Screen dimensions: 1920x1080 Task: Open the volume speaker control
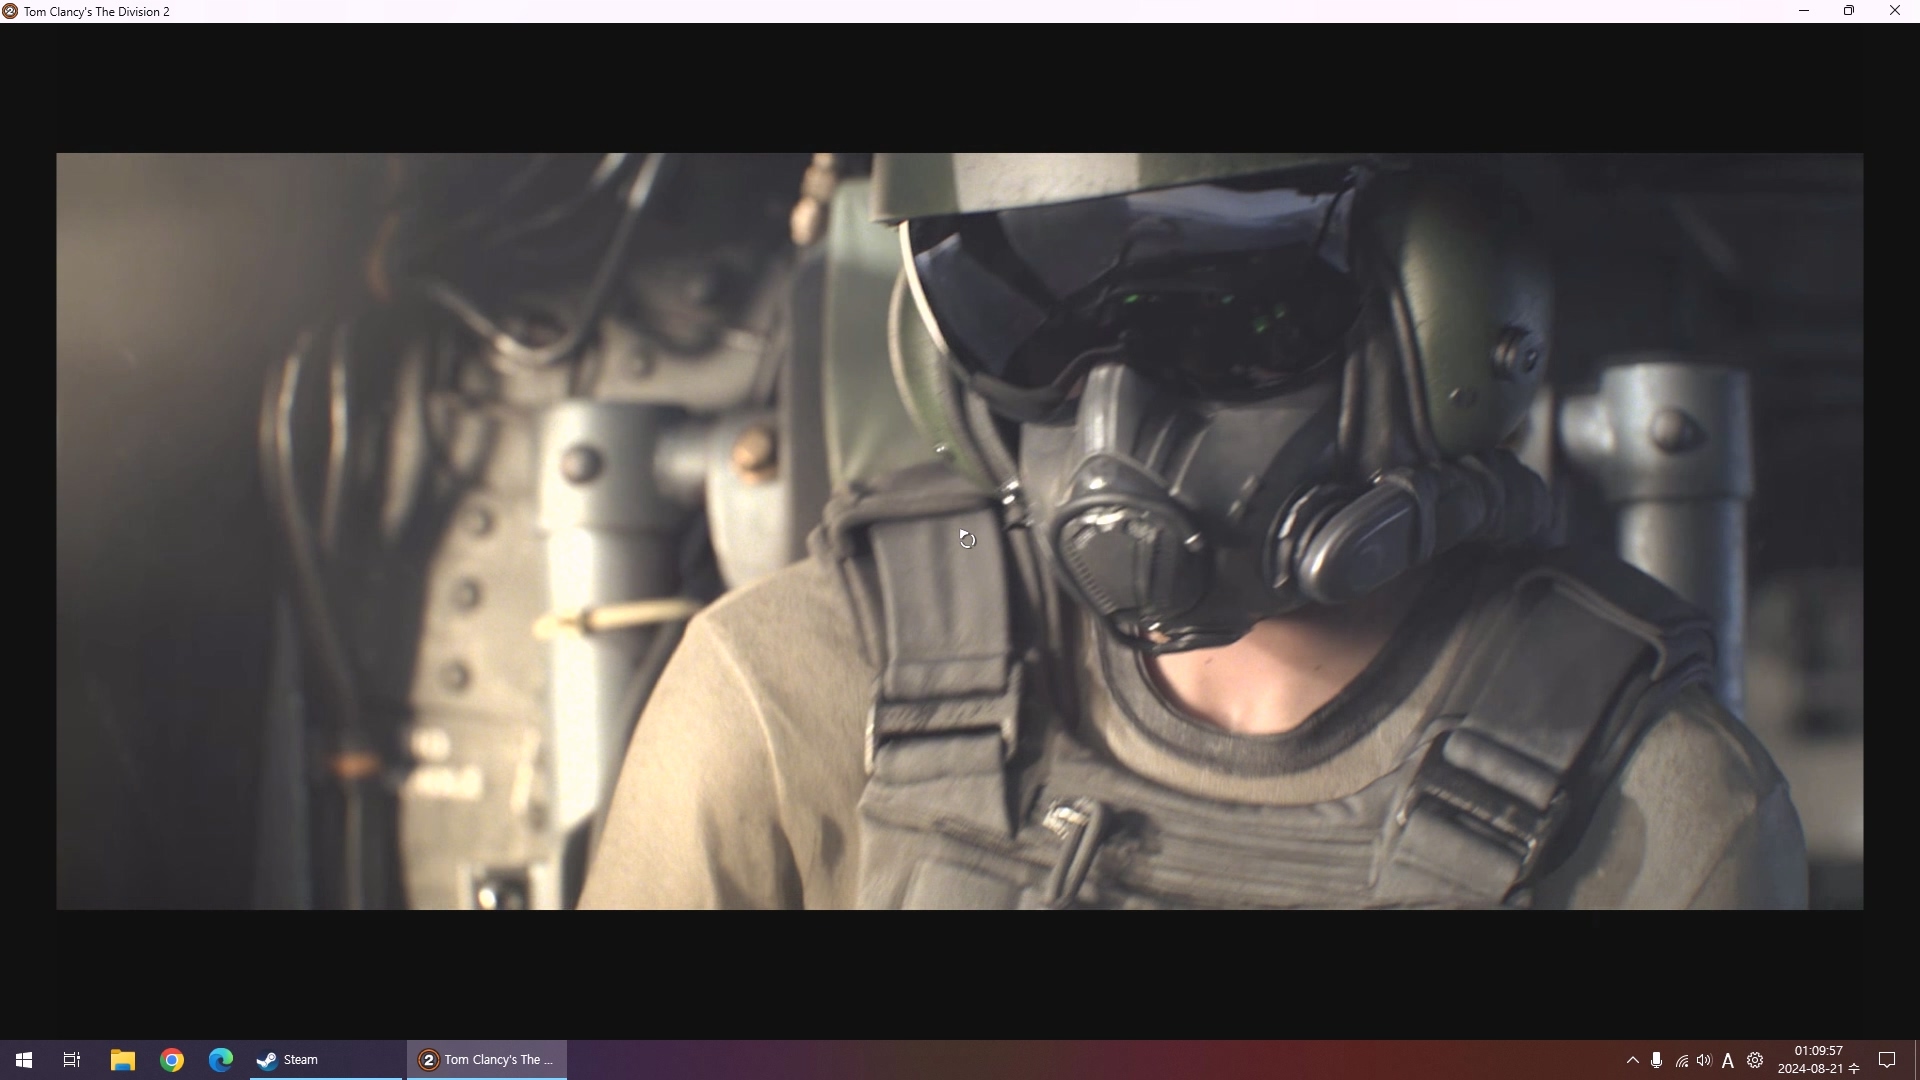pyautogui.click(x=1704, y=1060)
